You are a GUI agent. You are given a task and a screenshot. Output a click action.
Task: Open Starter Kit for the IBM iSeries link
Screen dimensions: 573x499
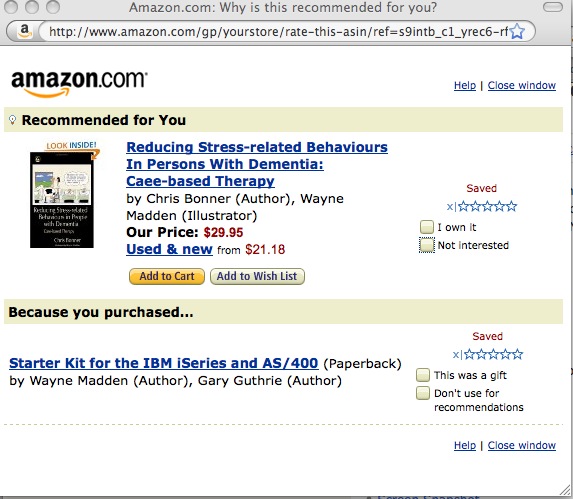click(x=164, y=363)
